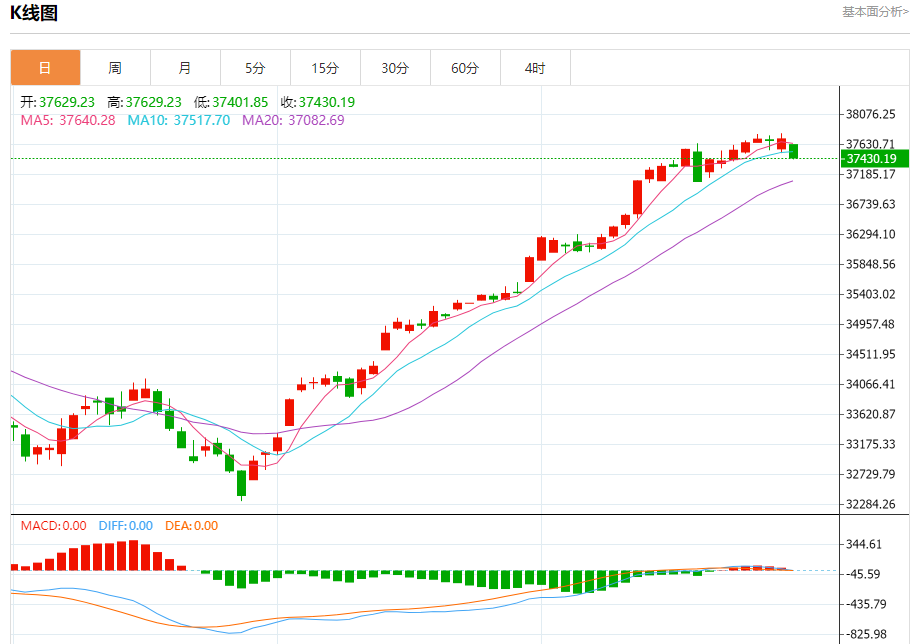Image resolution: width=917 pixels, height=644 pixels.
Task: Open the 30分 timeframe tab
Action: [x=395, y=68]
